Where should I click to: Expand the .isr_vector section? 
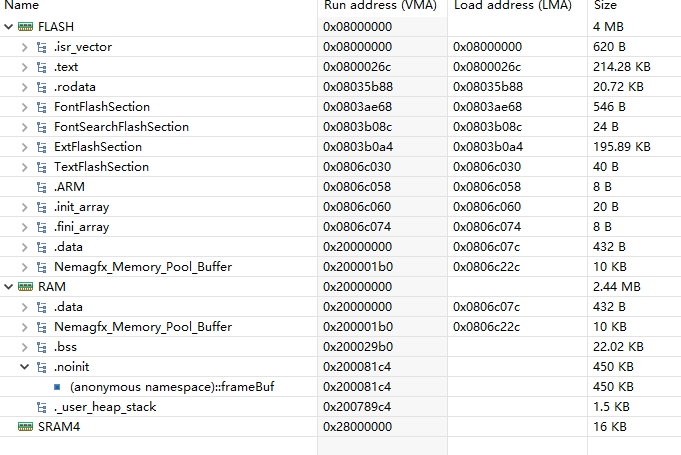(25, 47)
